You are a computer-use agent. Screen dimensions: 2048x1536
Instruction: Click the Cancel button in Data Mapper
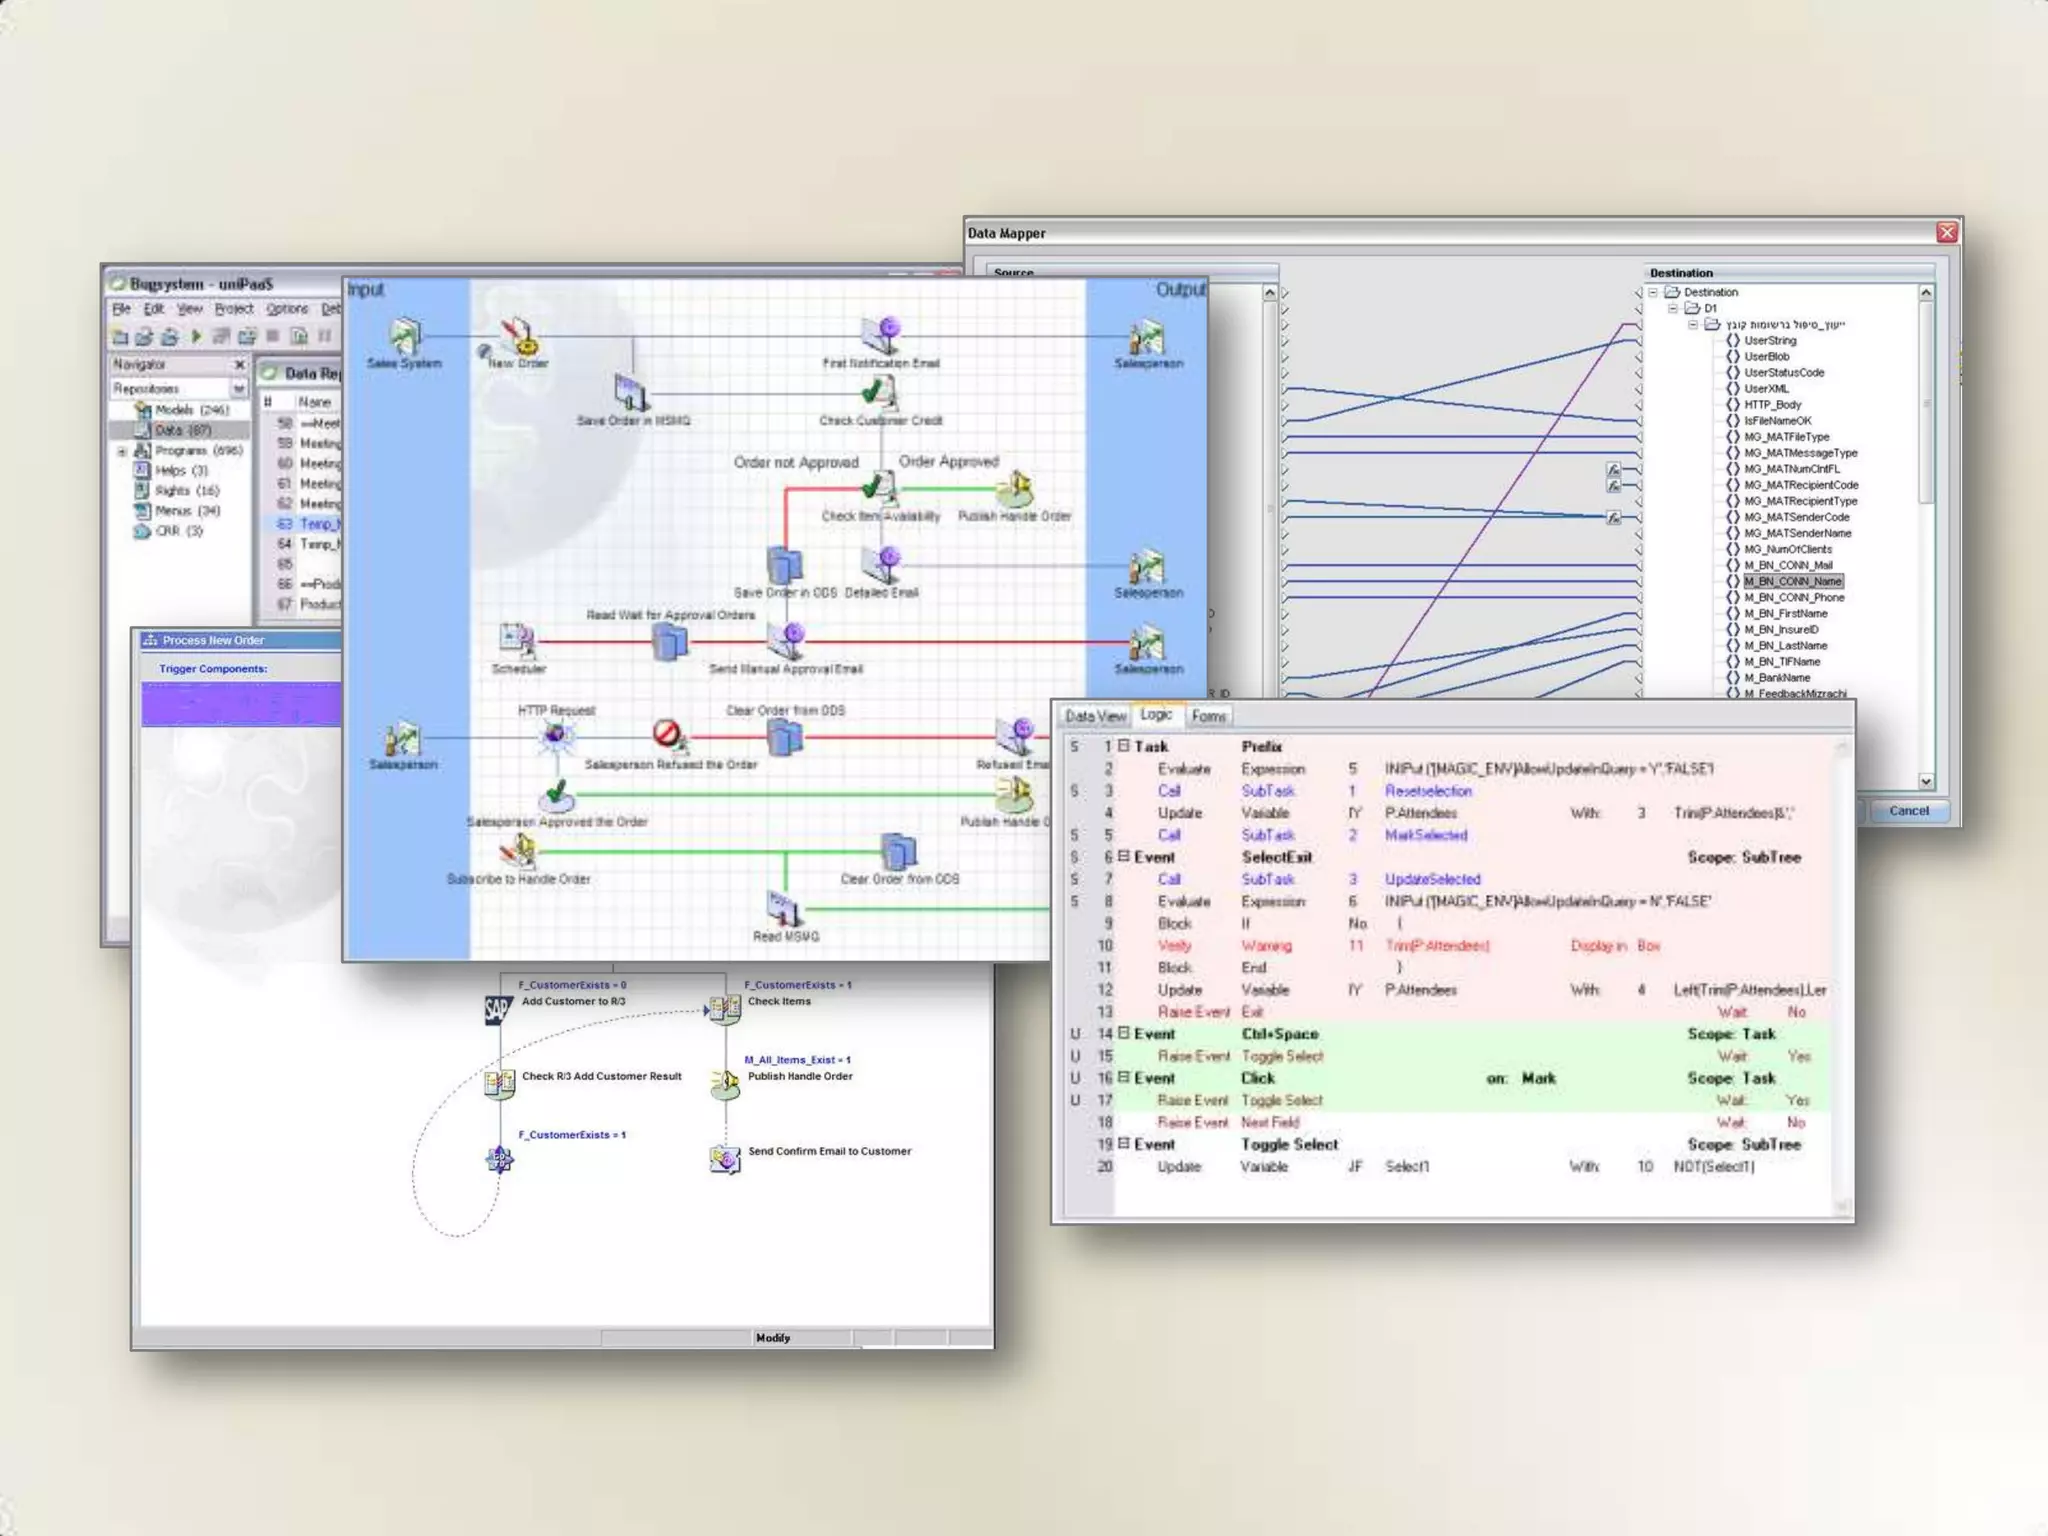1908,811
